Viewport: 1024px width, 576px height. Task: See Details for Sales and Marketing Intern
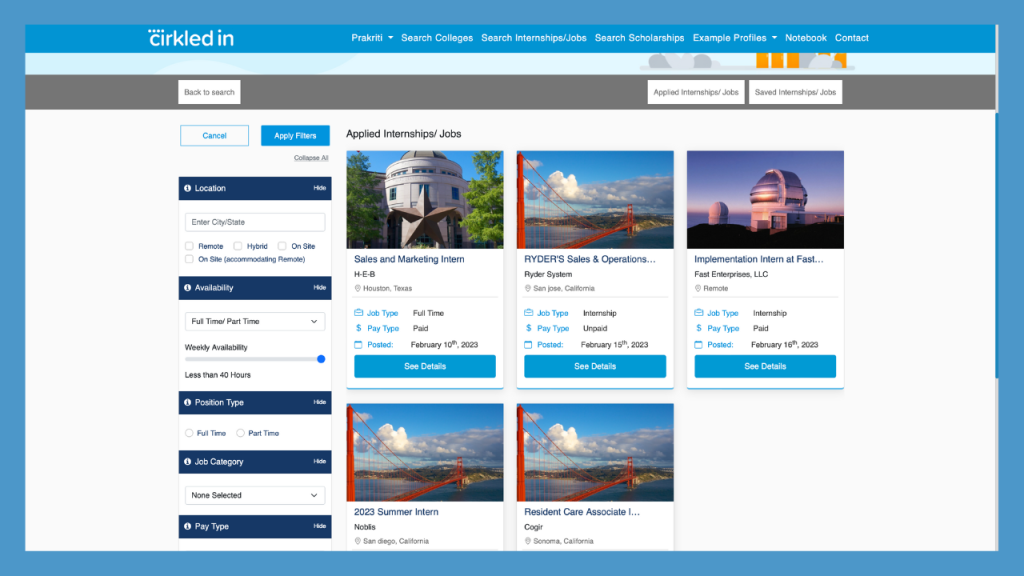[425, 366]
